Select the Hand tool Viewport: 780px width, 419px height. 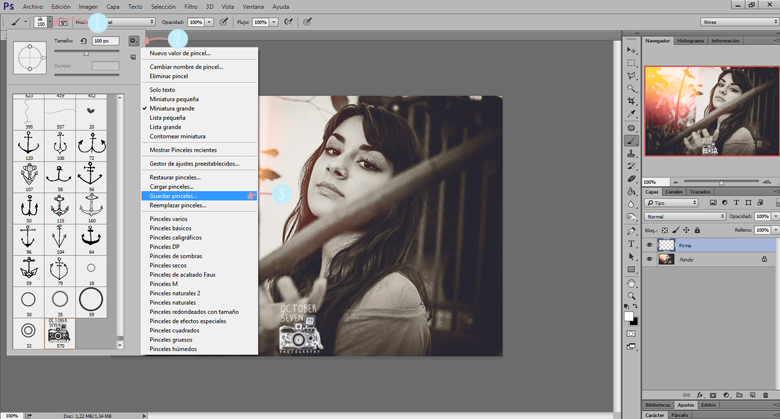coord(631,283)
